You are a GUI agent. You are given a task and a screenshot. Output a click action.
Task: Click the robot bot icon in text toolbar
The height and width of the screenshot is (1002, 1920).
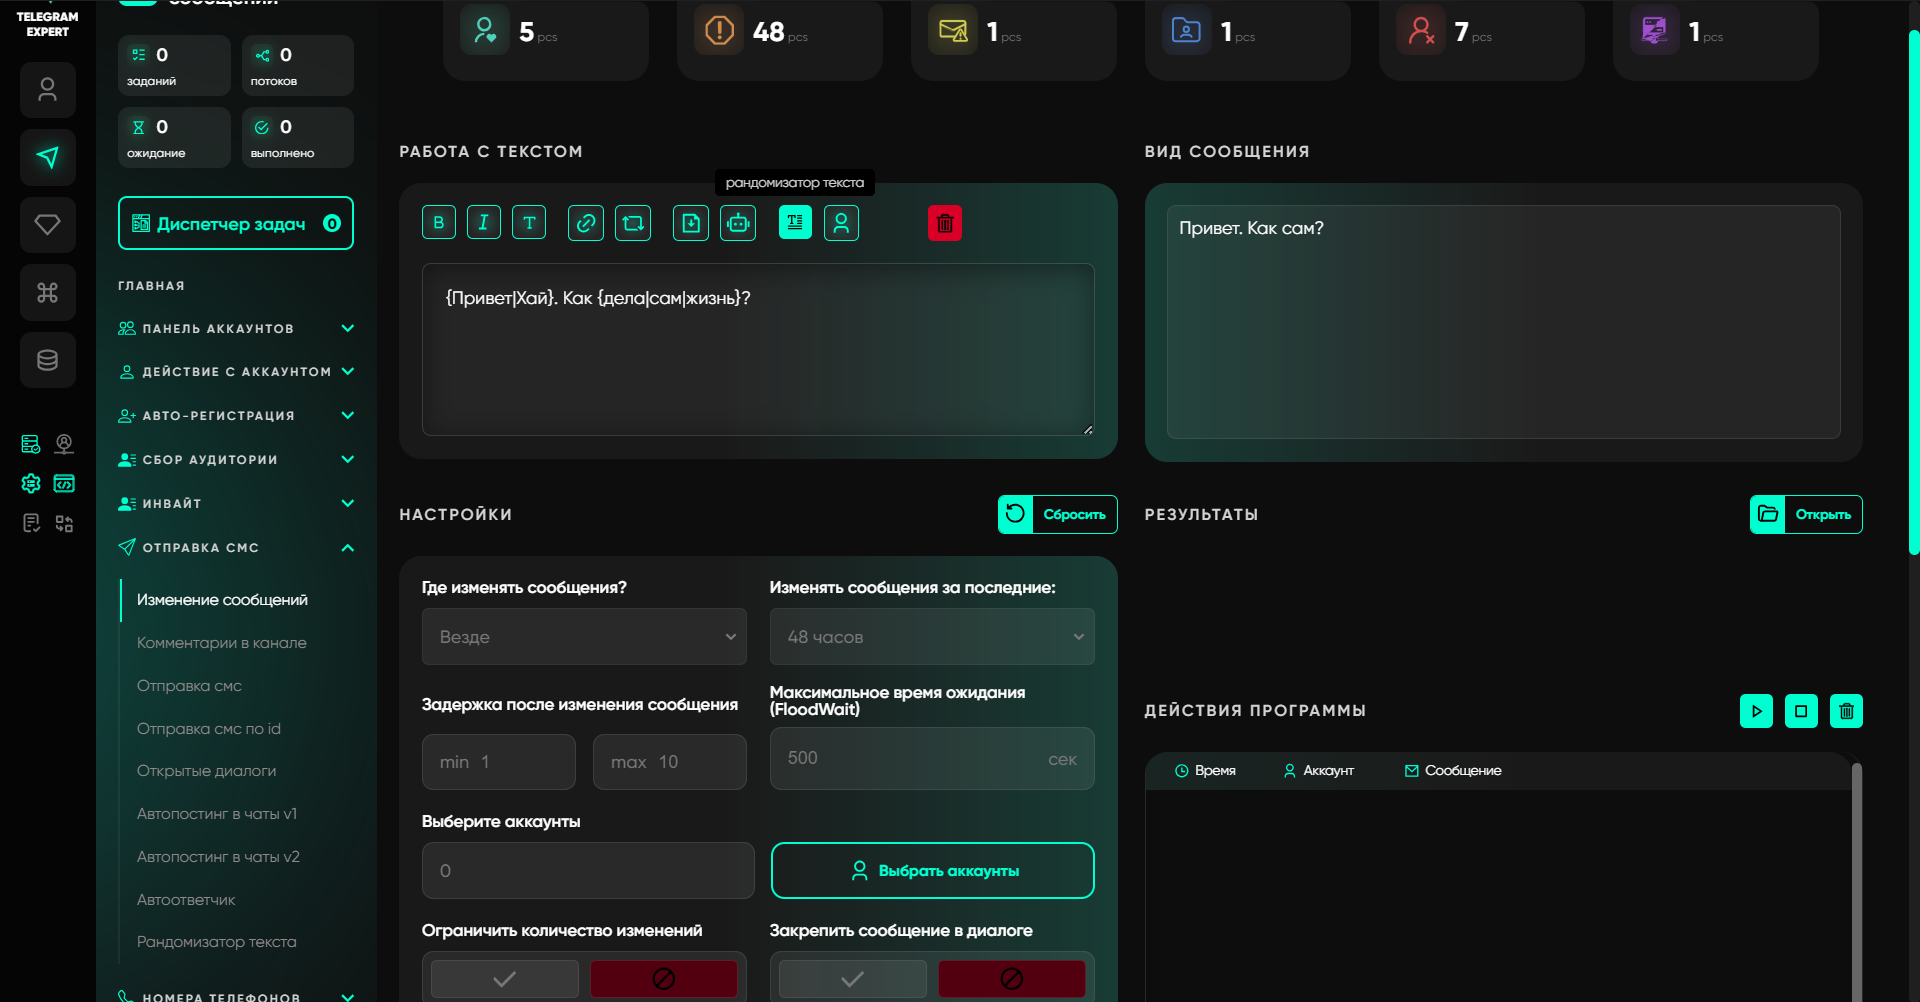[x=738, y=223]
